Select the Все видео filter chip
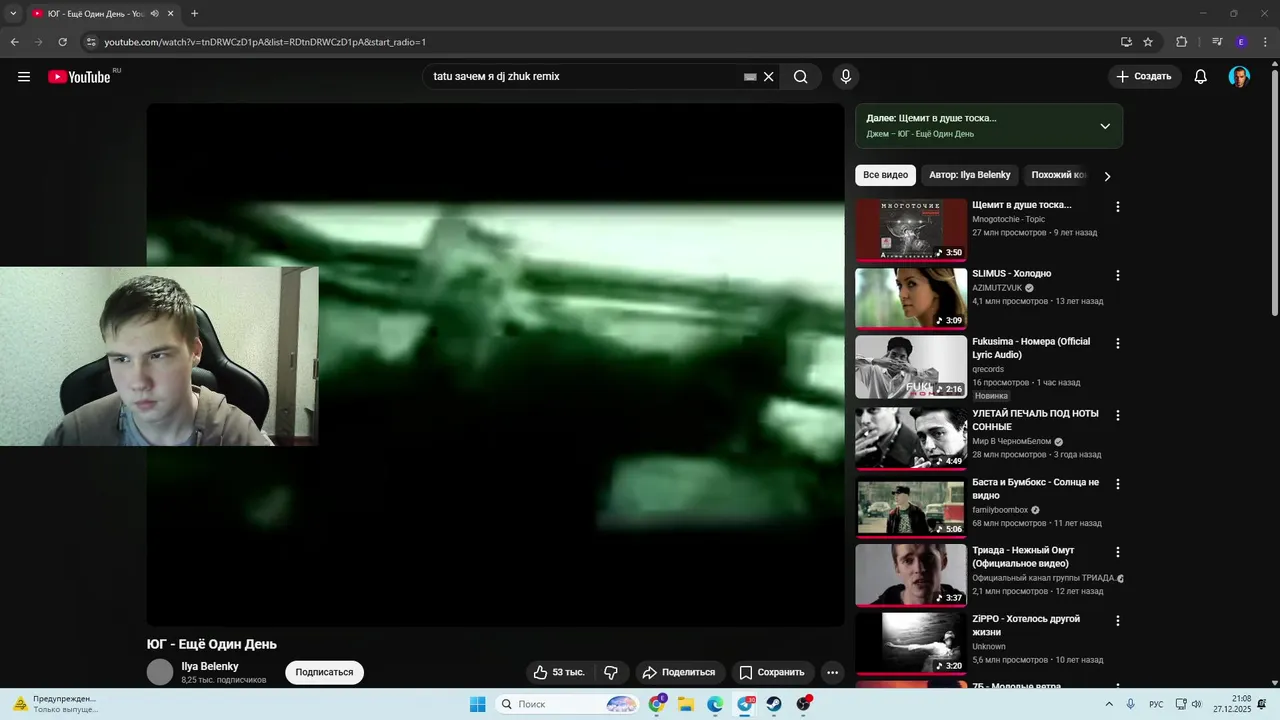 [885, 175]
